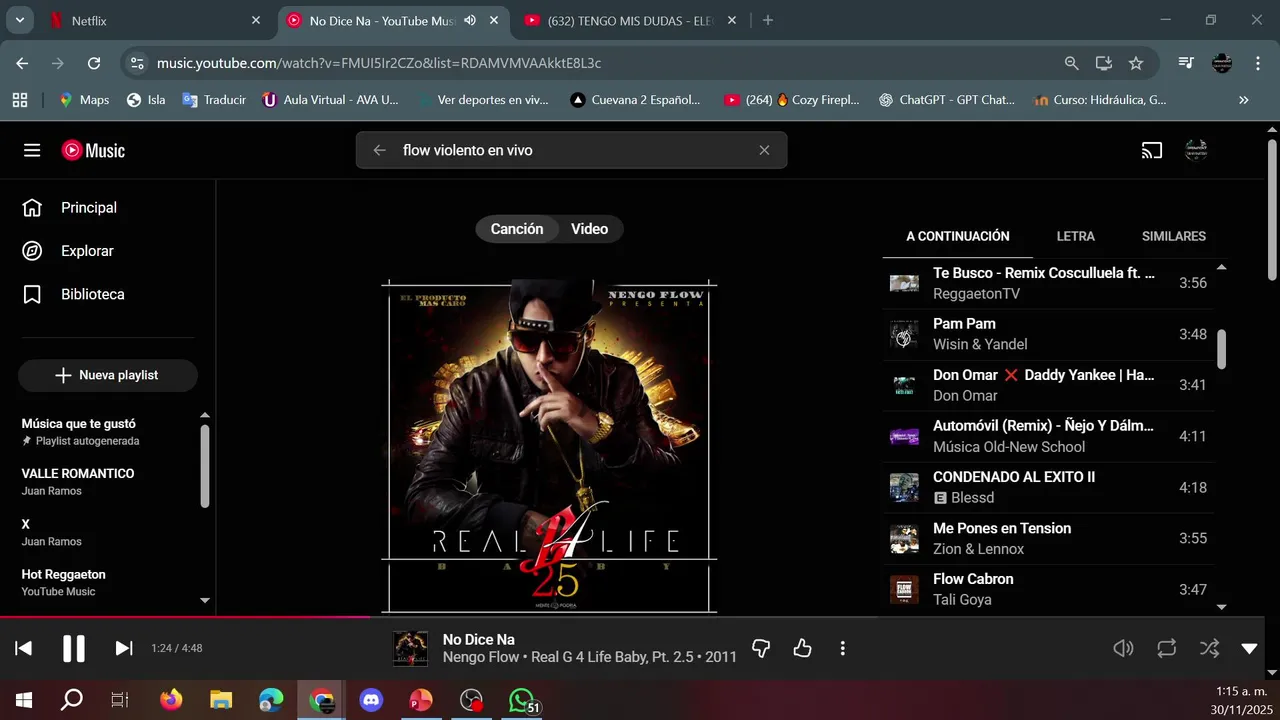This screenshot has height=720, width=1280.
Task: Select the LETRA tab
Action: 1075,237
